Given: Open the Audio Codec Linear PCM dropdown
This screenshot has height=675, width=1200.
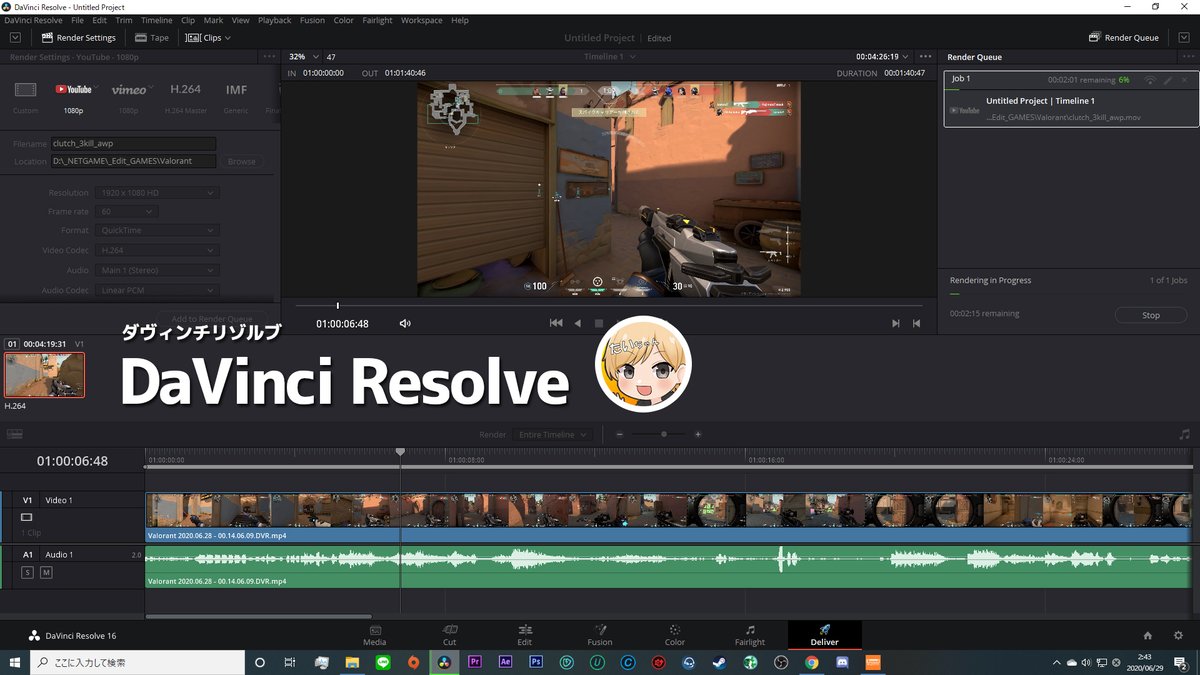Looking at the screenshot, I should [158, 290].
